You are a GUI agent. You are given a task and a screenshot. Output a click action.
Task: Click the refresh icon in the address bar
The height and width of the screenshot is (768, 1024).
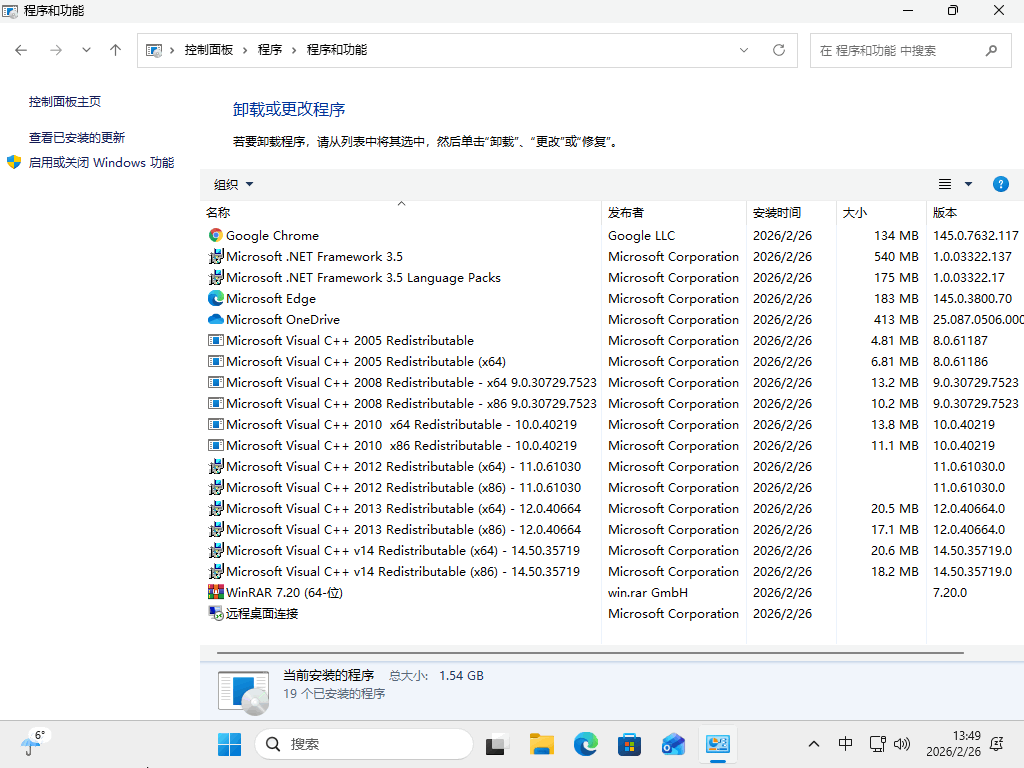point(779,49)
